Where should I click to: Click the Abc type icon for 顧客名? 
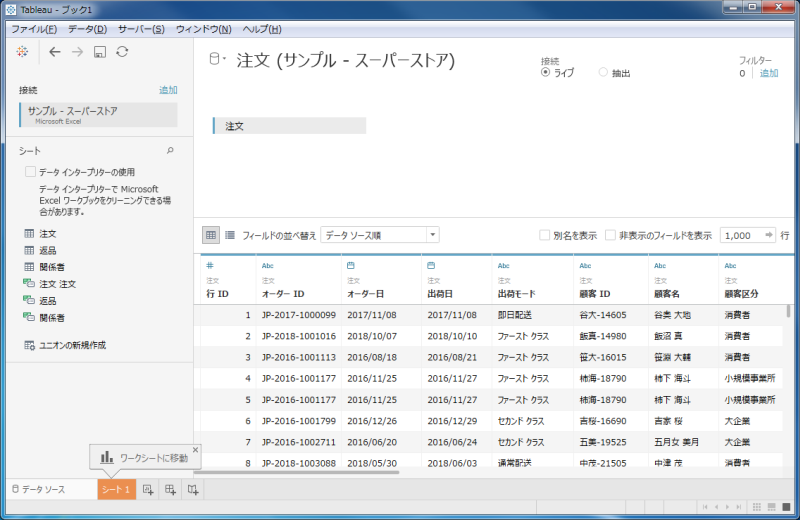point(660,266)
